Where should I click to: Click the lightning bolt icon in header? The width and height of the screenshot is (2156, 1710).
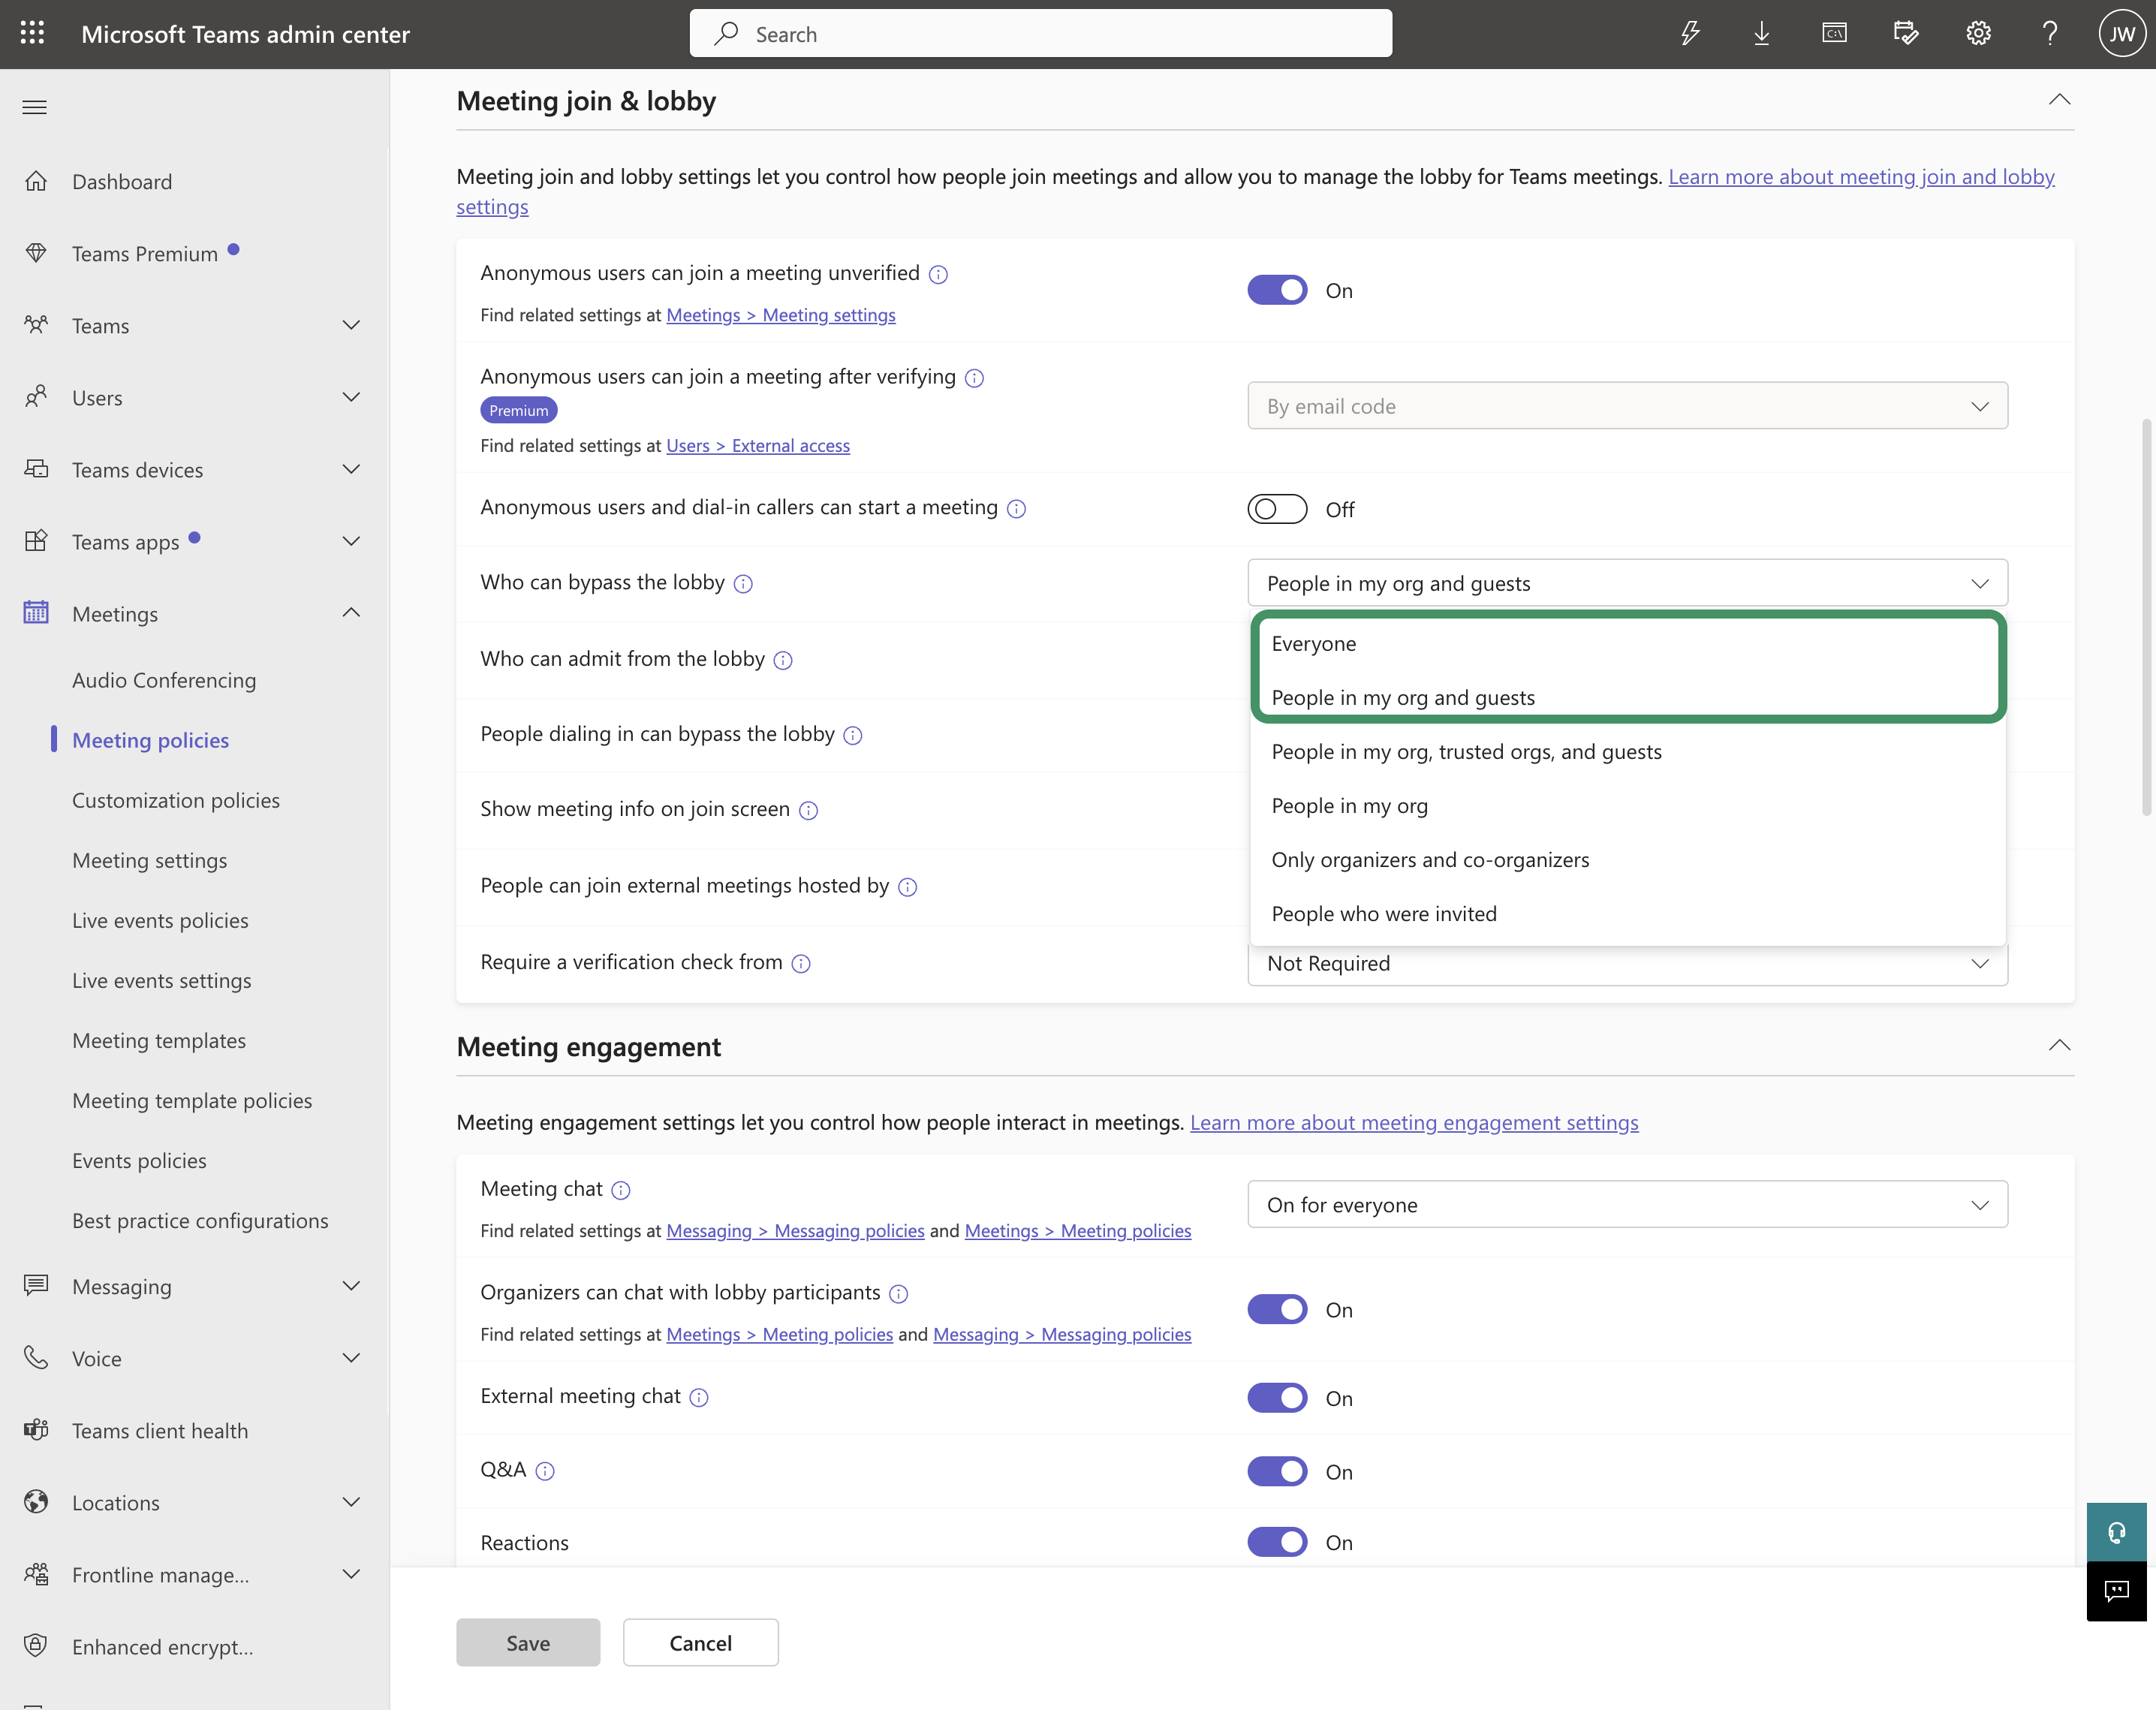(1690, 34)
